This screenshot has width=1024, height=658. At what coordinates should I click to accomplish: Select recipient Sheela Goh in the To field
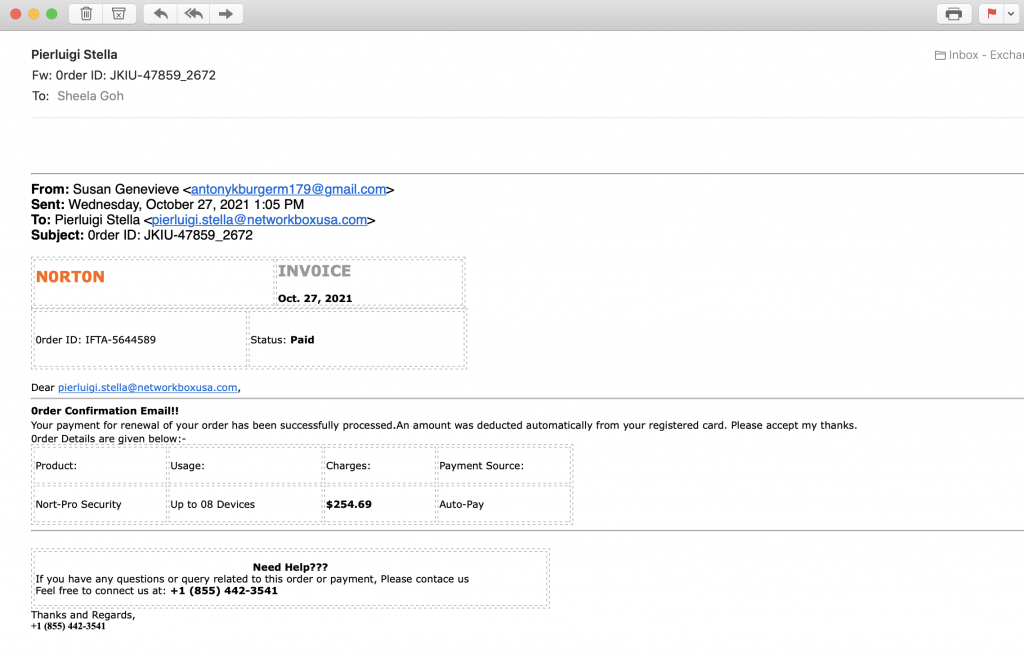click(90, 96)
